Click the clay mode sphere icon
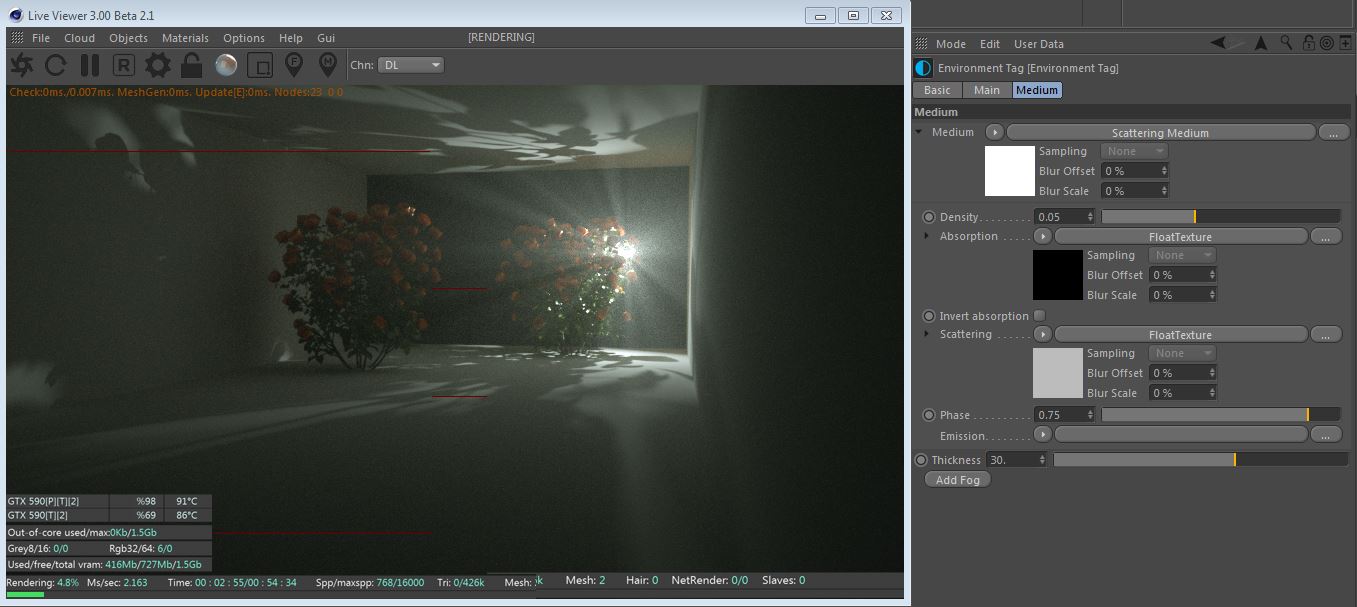Screen dimensions: 1357x607 click(226, 65)
